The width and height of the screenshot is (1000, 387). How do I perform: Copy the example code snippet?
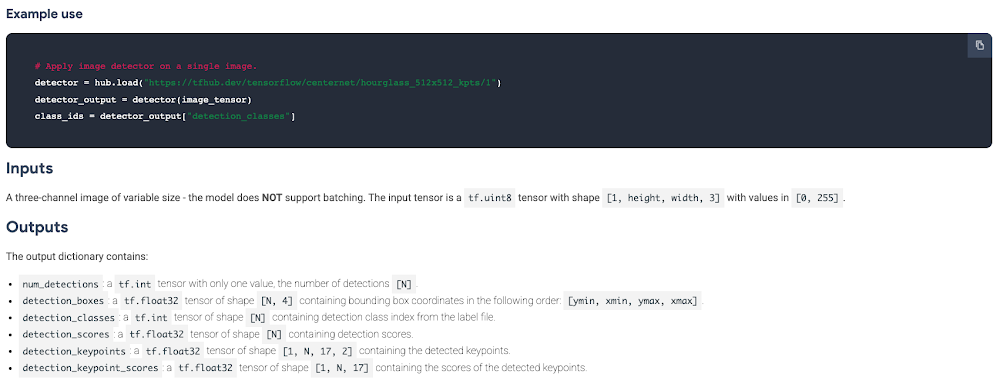979,45
